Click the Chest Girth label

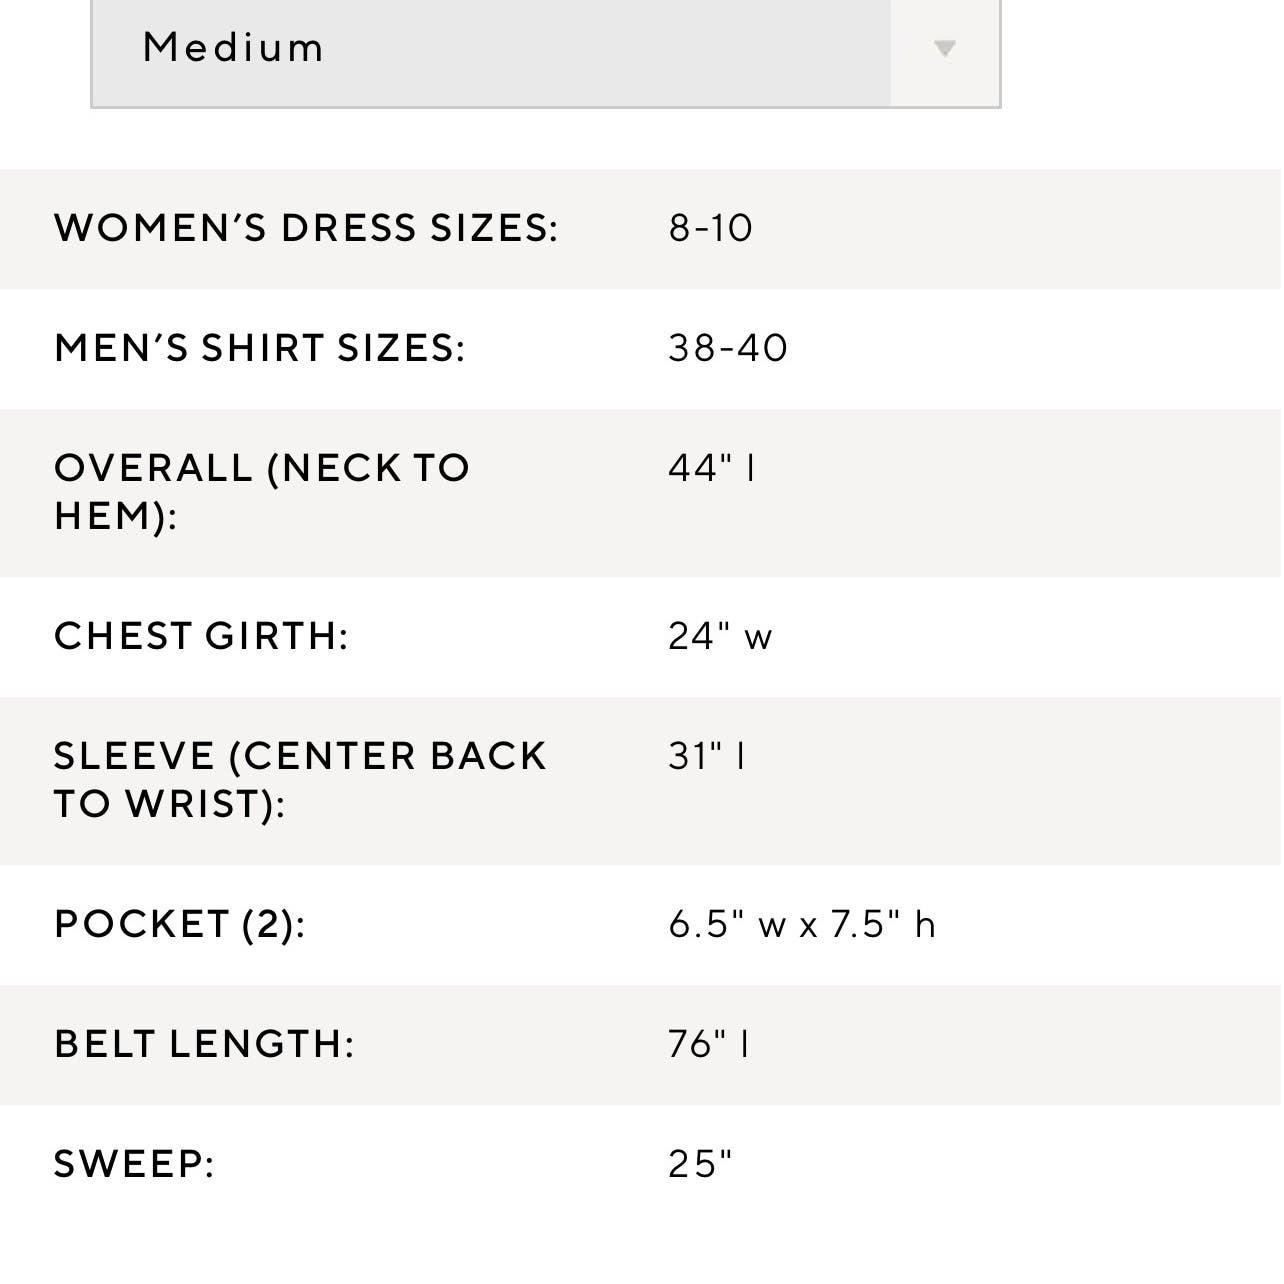tap(201, 636)
